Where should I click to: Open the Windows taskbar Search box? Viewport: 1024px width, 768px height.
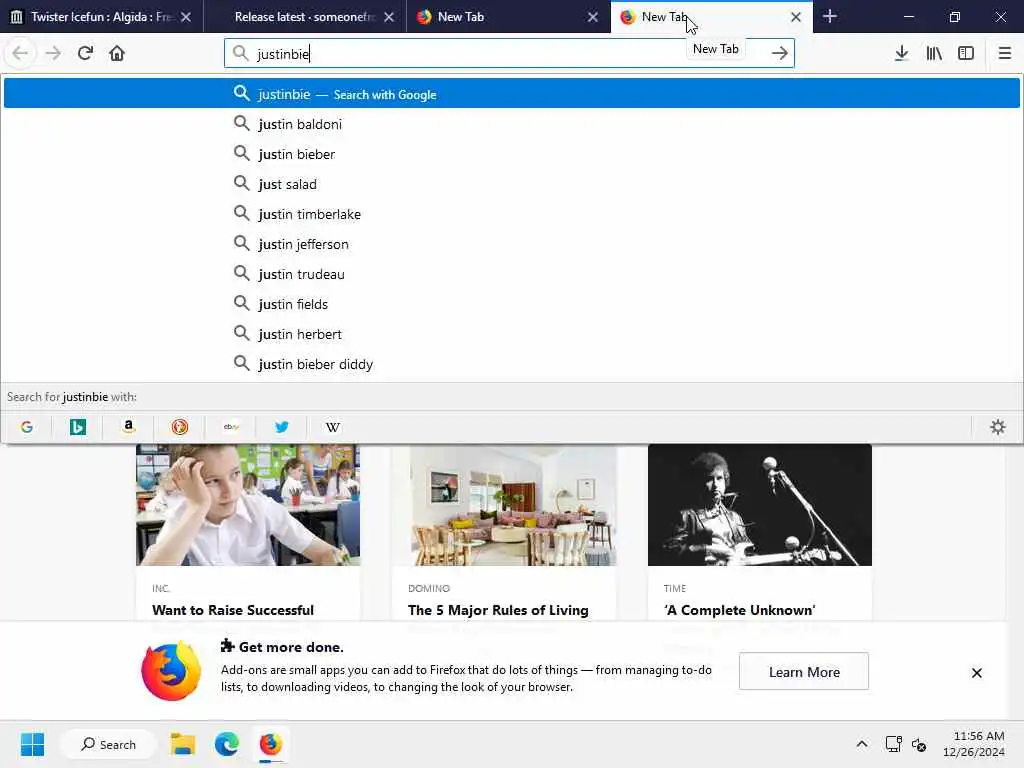[x=108, y=744]
